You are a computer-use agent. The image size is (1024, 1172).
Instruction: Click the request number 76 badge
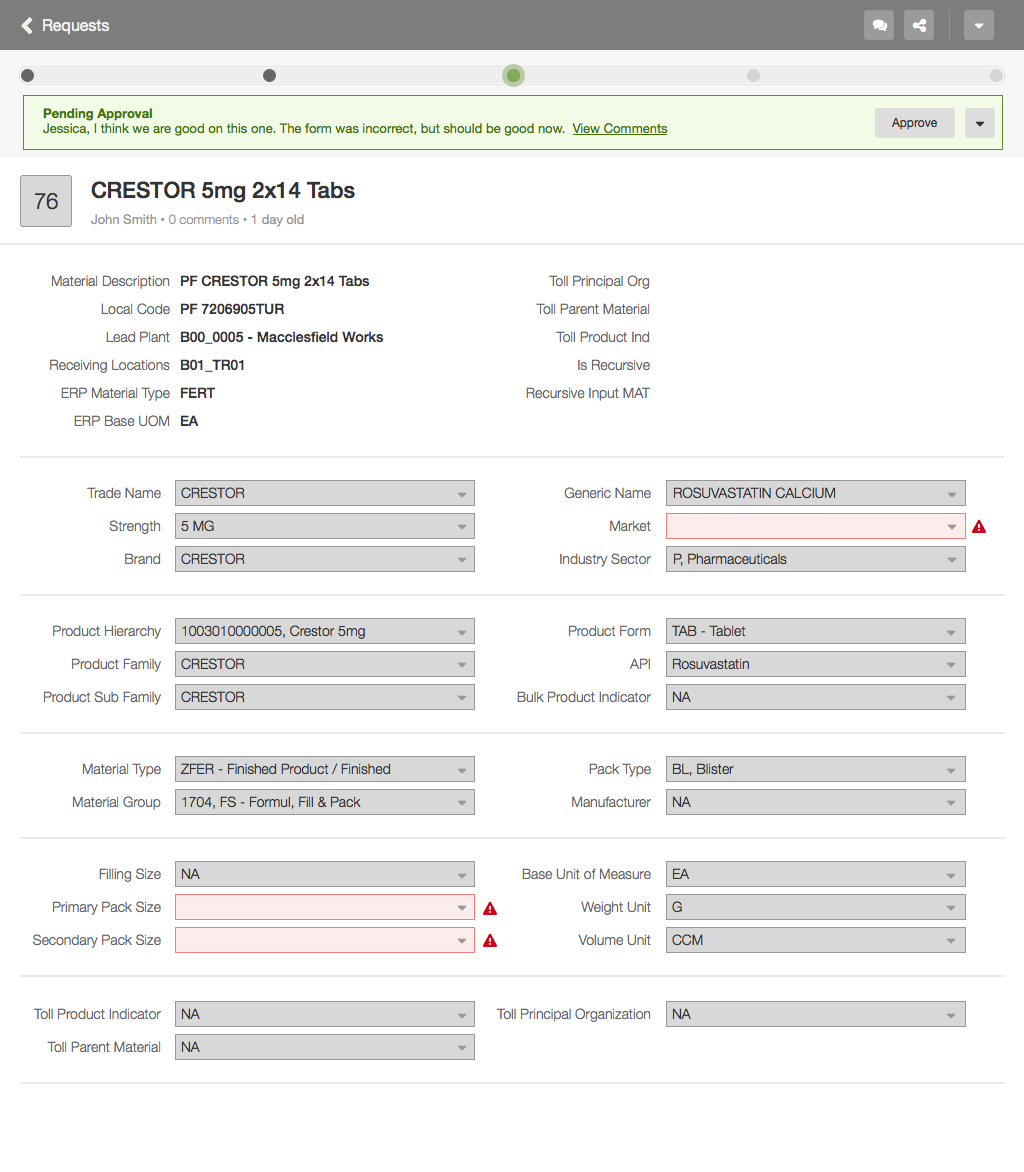click(x=46, y=201)
